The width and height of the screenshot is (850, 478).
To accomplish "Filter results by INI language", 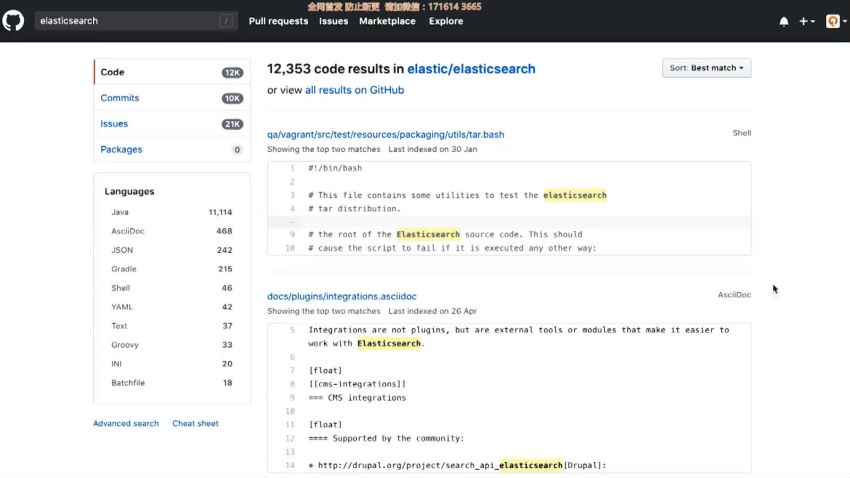I will coord(171,364).
